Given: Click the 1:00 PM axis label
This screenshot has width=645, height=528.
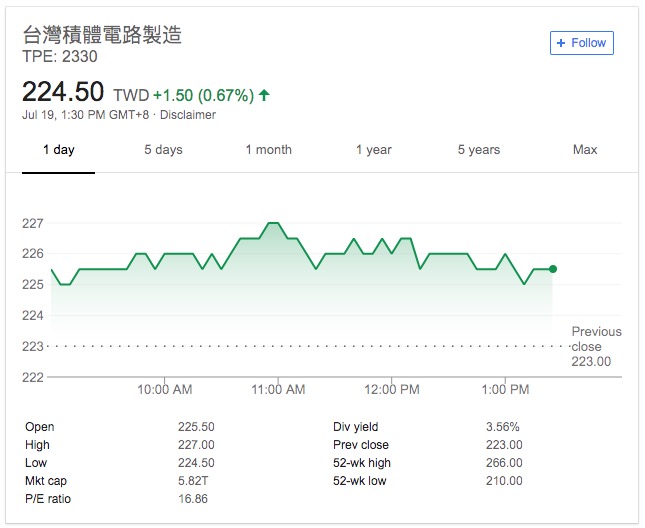Looking at the screenshot, I should tap(505, 389).
